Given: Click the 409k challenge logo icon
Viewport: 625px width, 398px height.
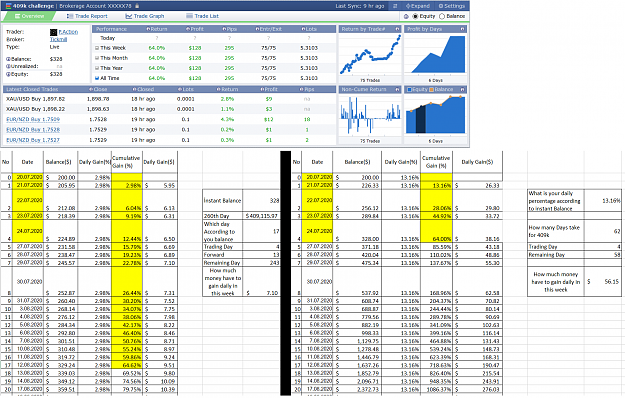Looking at the screenshot, I should (8, 6).
